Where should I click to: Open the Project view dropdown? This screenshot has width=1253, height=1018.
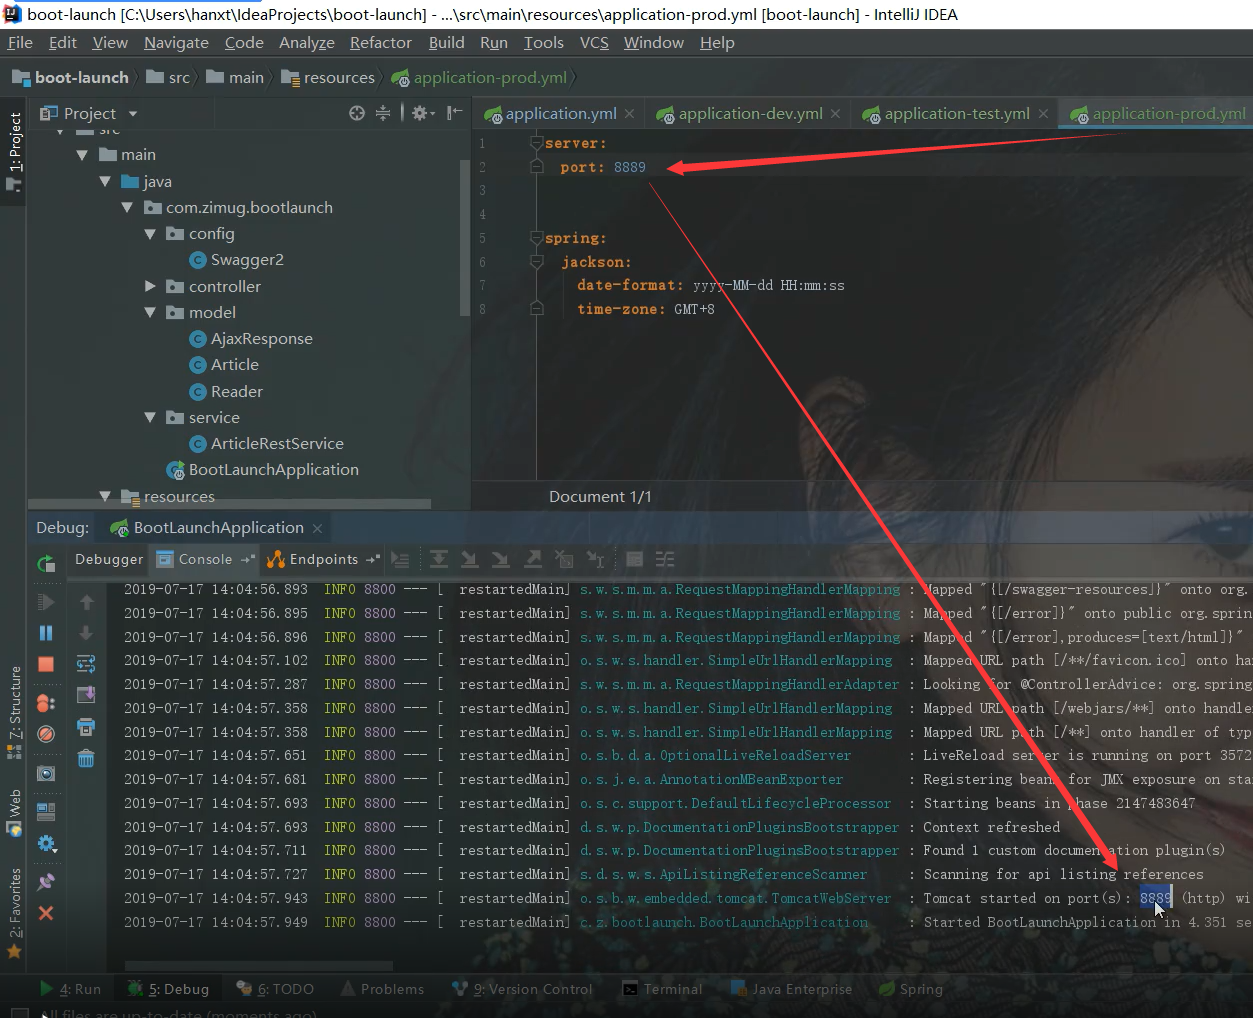(133, 114)
